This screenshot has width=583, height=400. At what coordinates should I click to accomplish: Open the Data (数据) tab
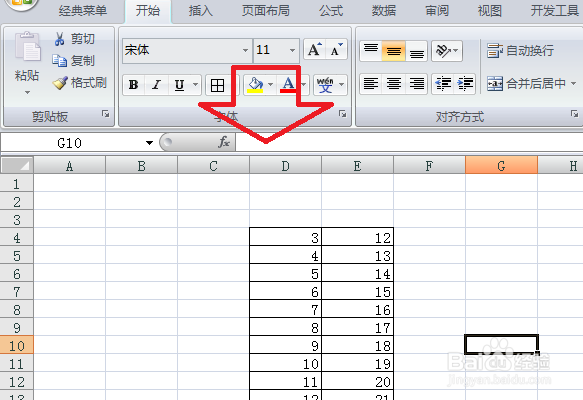384,10
